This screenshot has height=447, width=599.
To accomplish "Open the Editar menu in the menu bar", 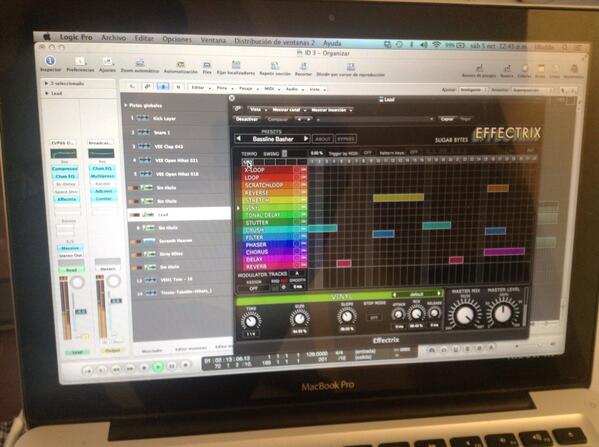I will (144, 38).
